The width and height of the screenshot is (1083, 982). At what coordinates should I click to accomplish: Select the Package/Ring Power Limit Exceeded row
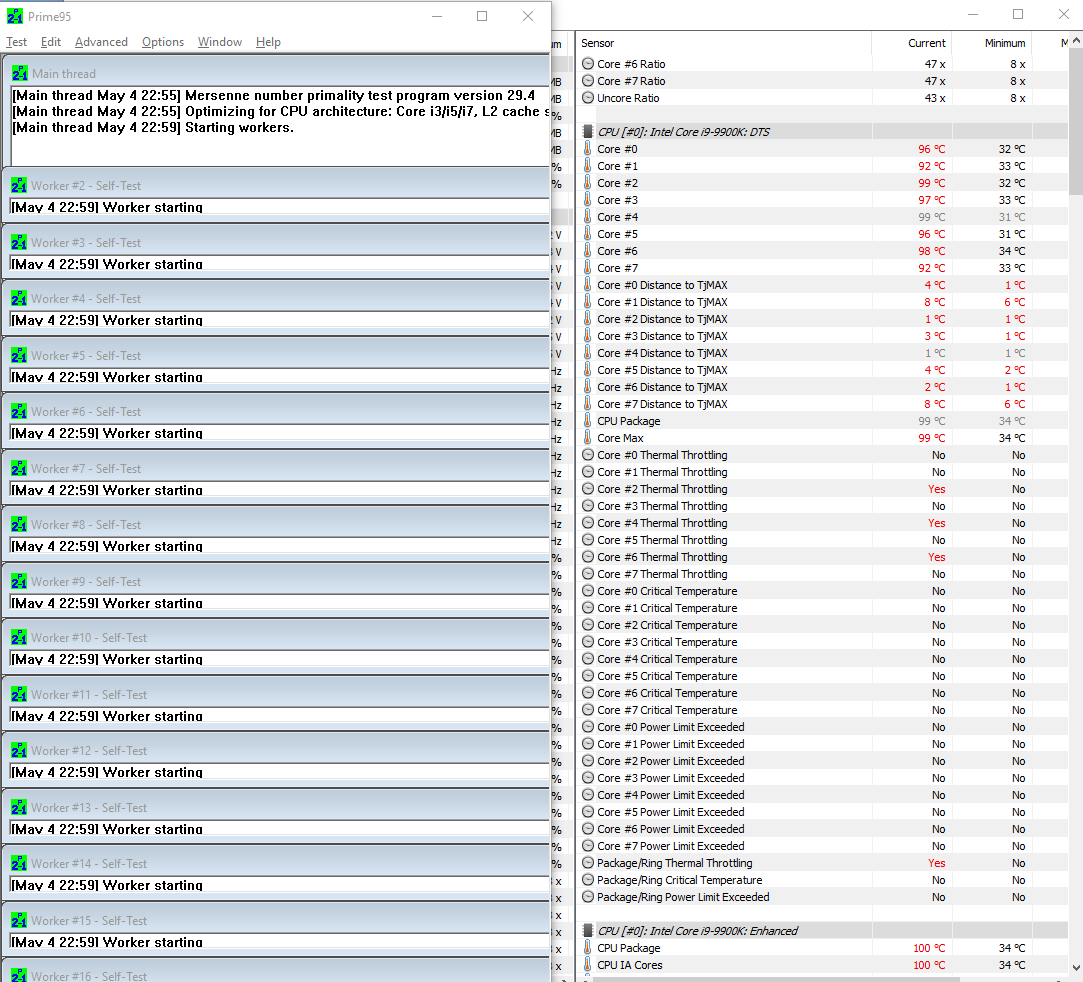coord(822,897)
